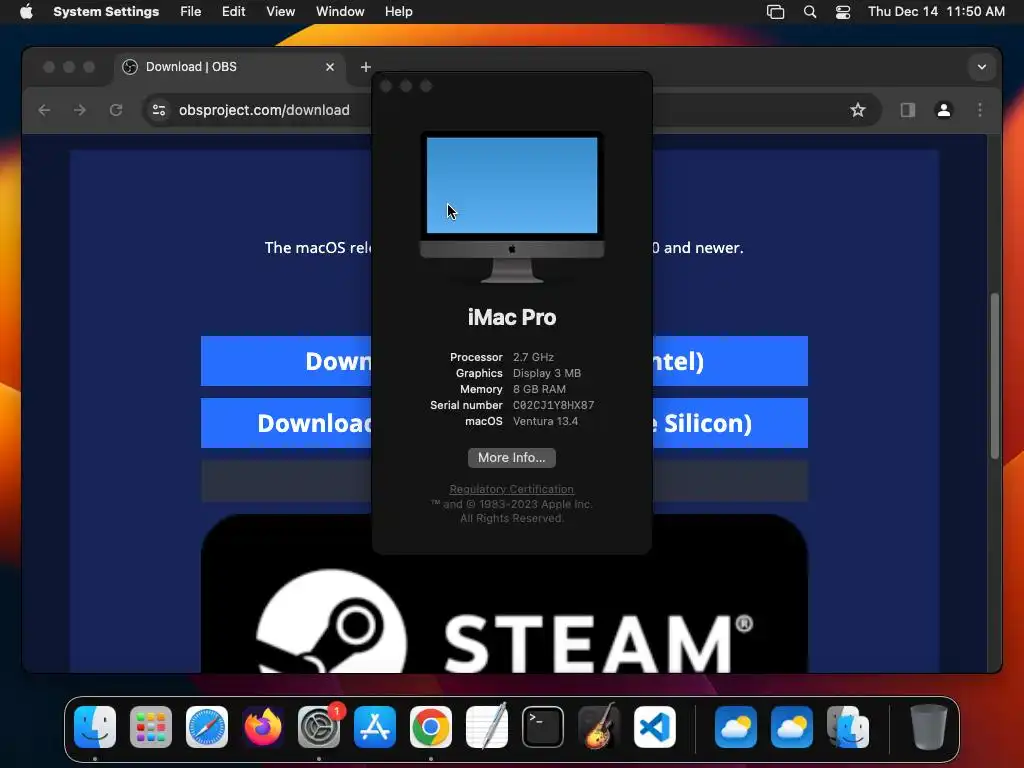This screenshot has height=768, width=1024.
Task: Open the Window menu
Action: tap(340, 12)
